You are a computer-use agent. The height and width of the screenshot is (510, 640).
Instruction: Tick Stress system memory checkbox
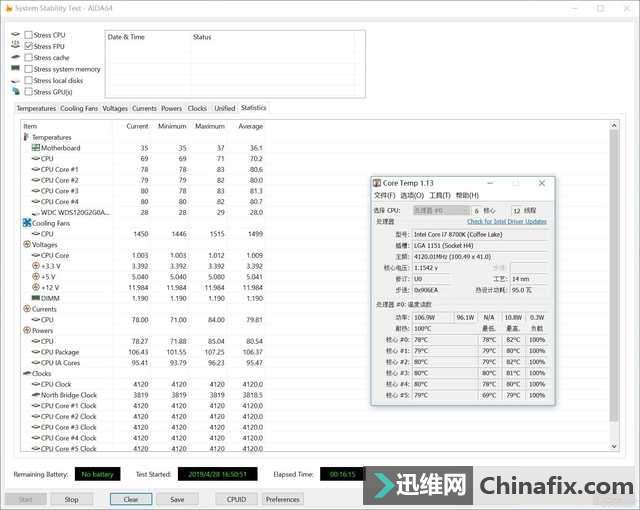tap(28, 69)
